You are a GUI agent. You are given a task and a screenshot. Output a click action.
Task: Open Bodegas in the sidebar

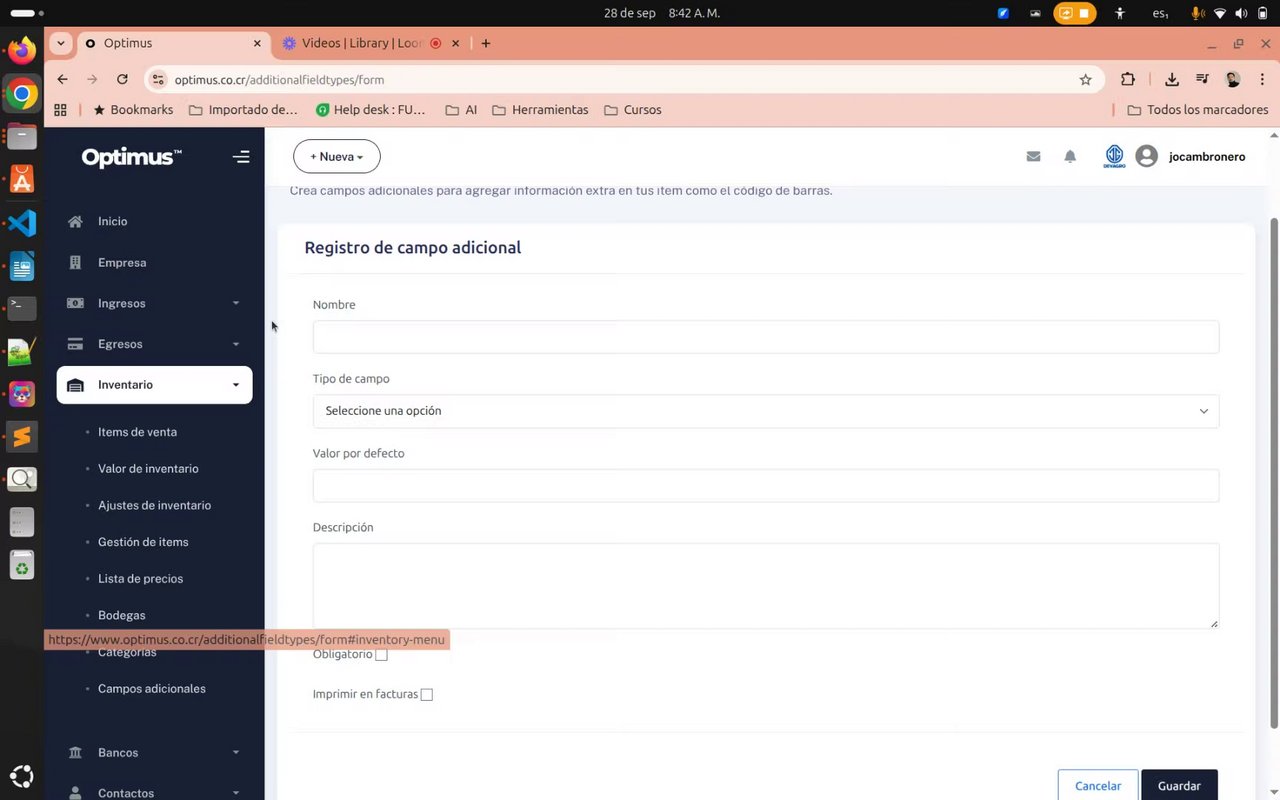(122, 616)
